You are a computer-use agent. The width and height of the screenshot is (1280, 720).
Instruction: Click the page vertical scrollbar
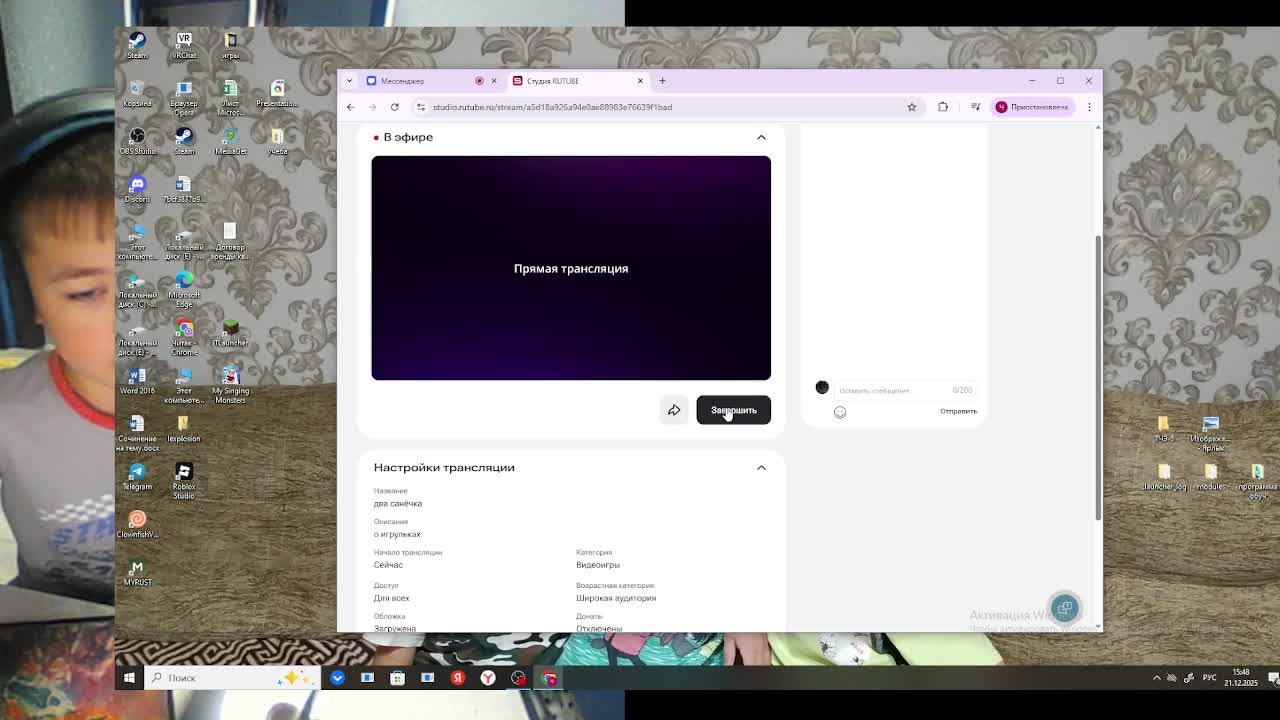point(1098,378)
